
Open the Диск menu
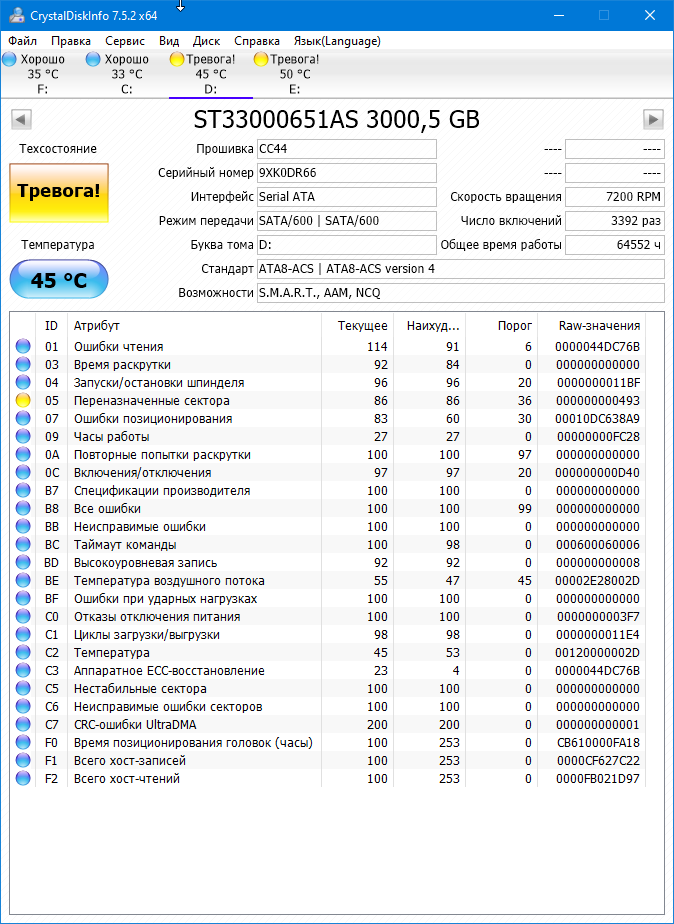207,41
